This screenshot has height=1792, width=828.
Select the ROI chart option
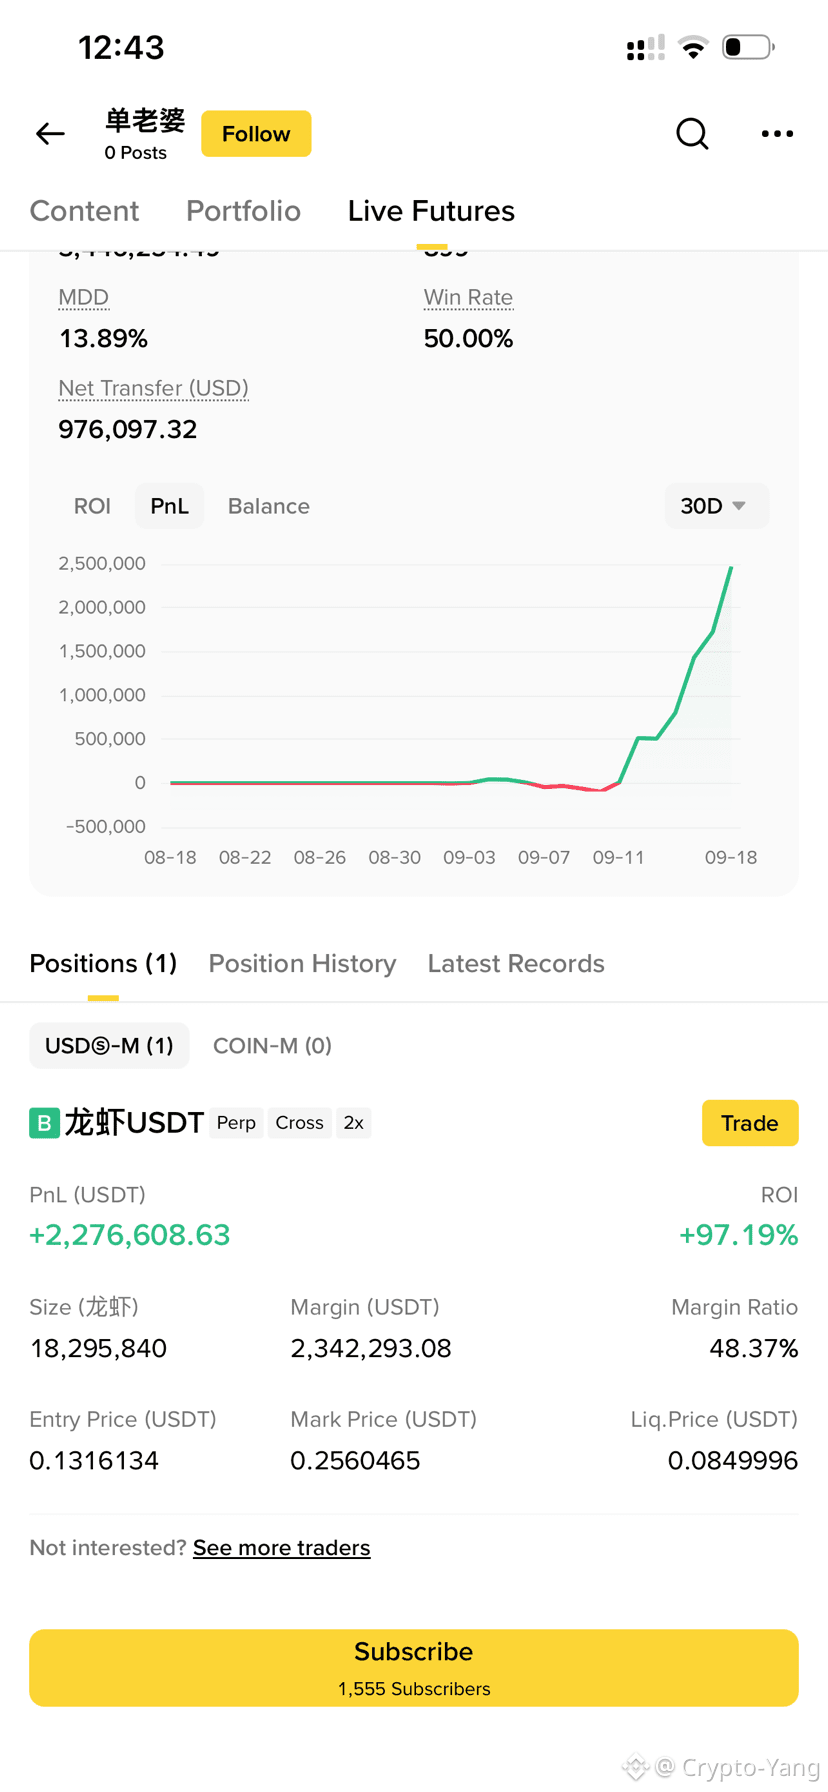(x=92, y=506)
